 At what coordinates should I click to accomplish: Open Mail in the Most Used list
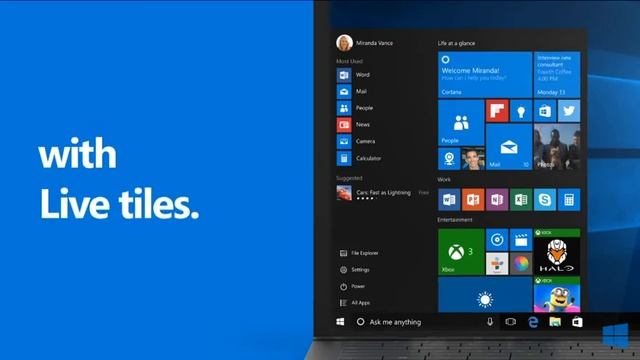[x=352, y=91]
